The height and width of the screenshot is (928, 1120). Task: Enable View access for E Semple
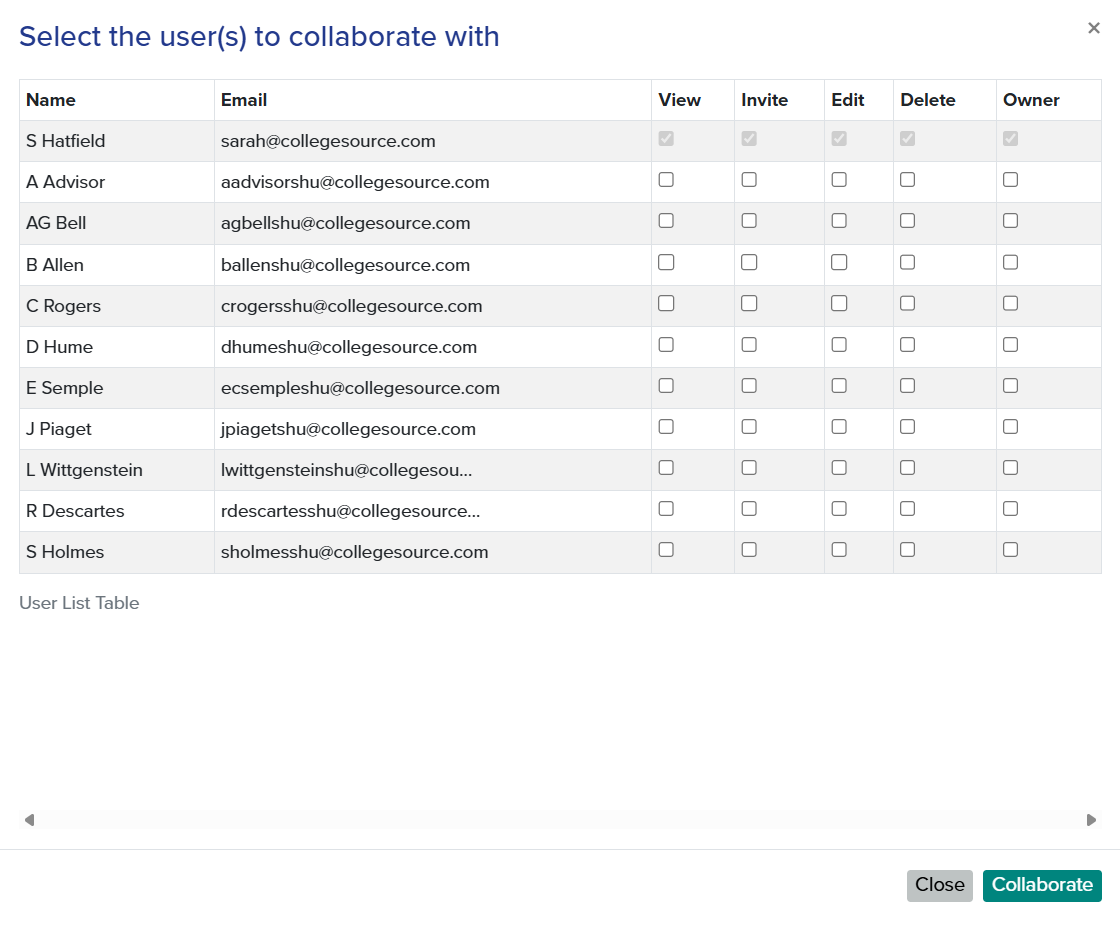pyautogui.click(x=666, y=385)
